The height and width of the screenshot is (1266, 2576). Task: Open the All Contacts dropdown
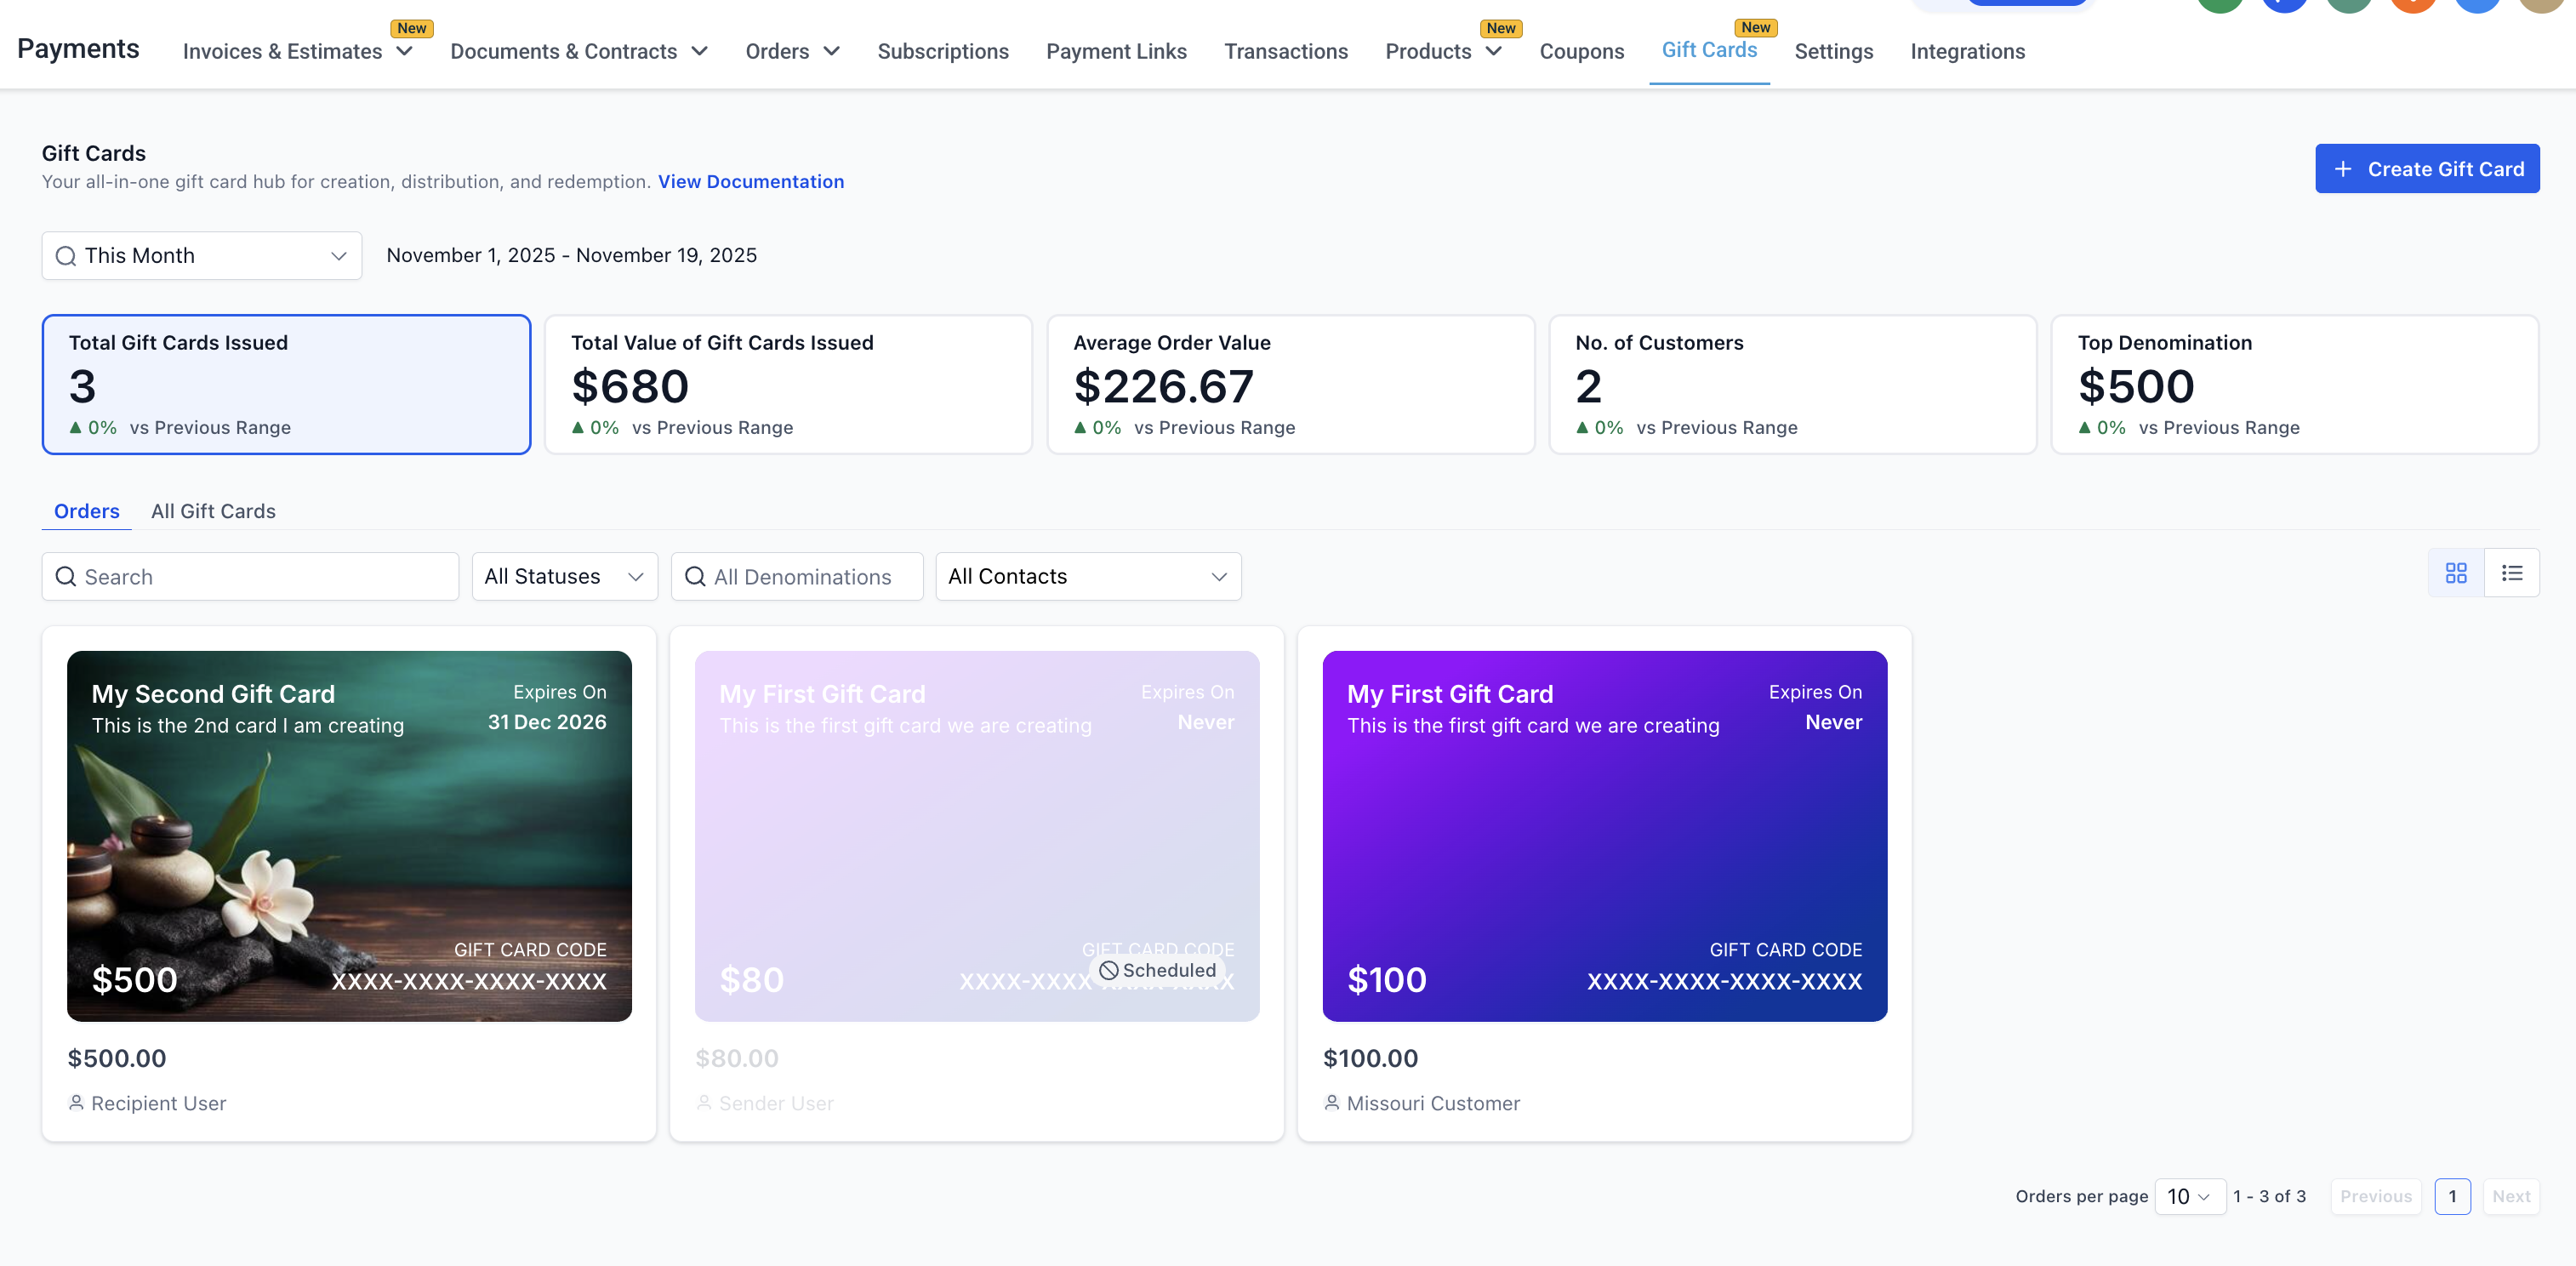click(1087, 577)
